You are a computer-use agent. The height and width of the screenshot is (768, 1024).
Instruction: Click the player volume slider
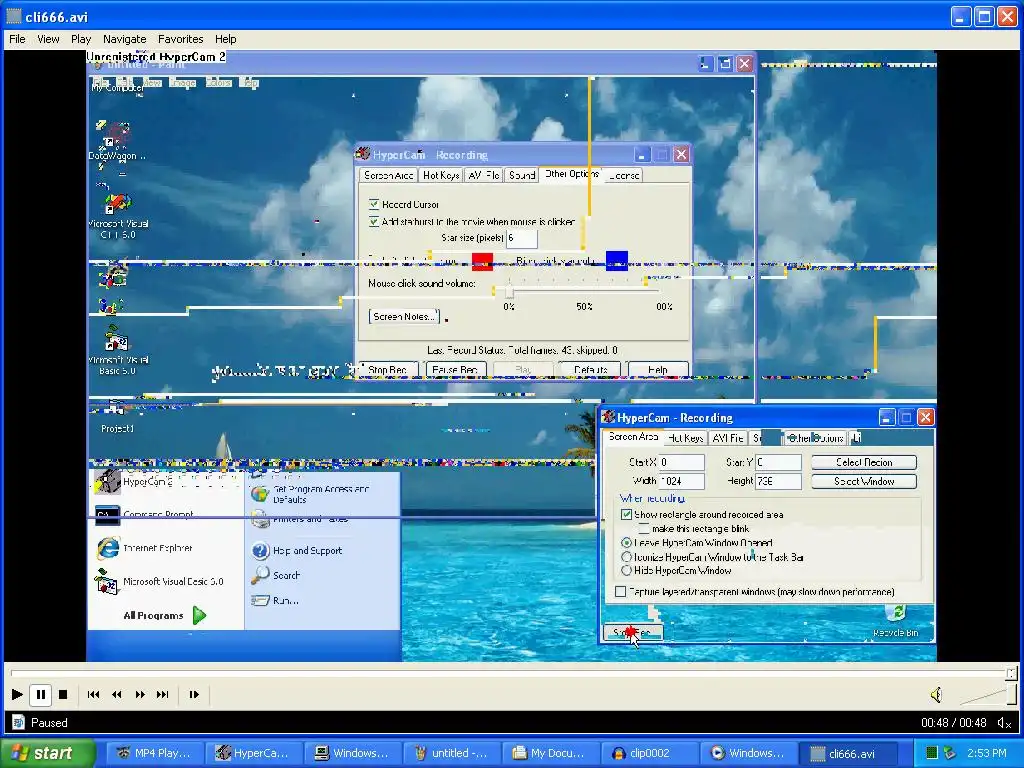click(987, 696)
